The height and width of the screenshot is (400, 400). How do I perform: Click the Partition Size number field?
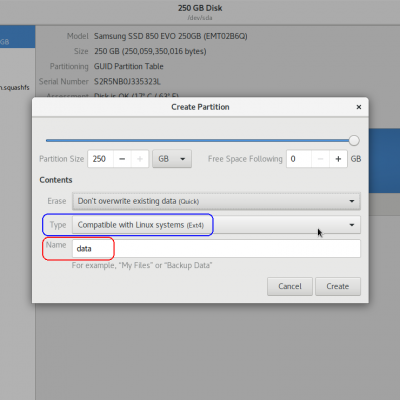(x=101, y=159)
